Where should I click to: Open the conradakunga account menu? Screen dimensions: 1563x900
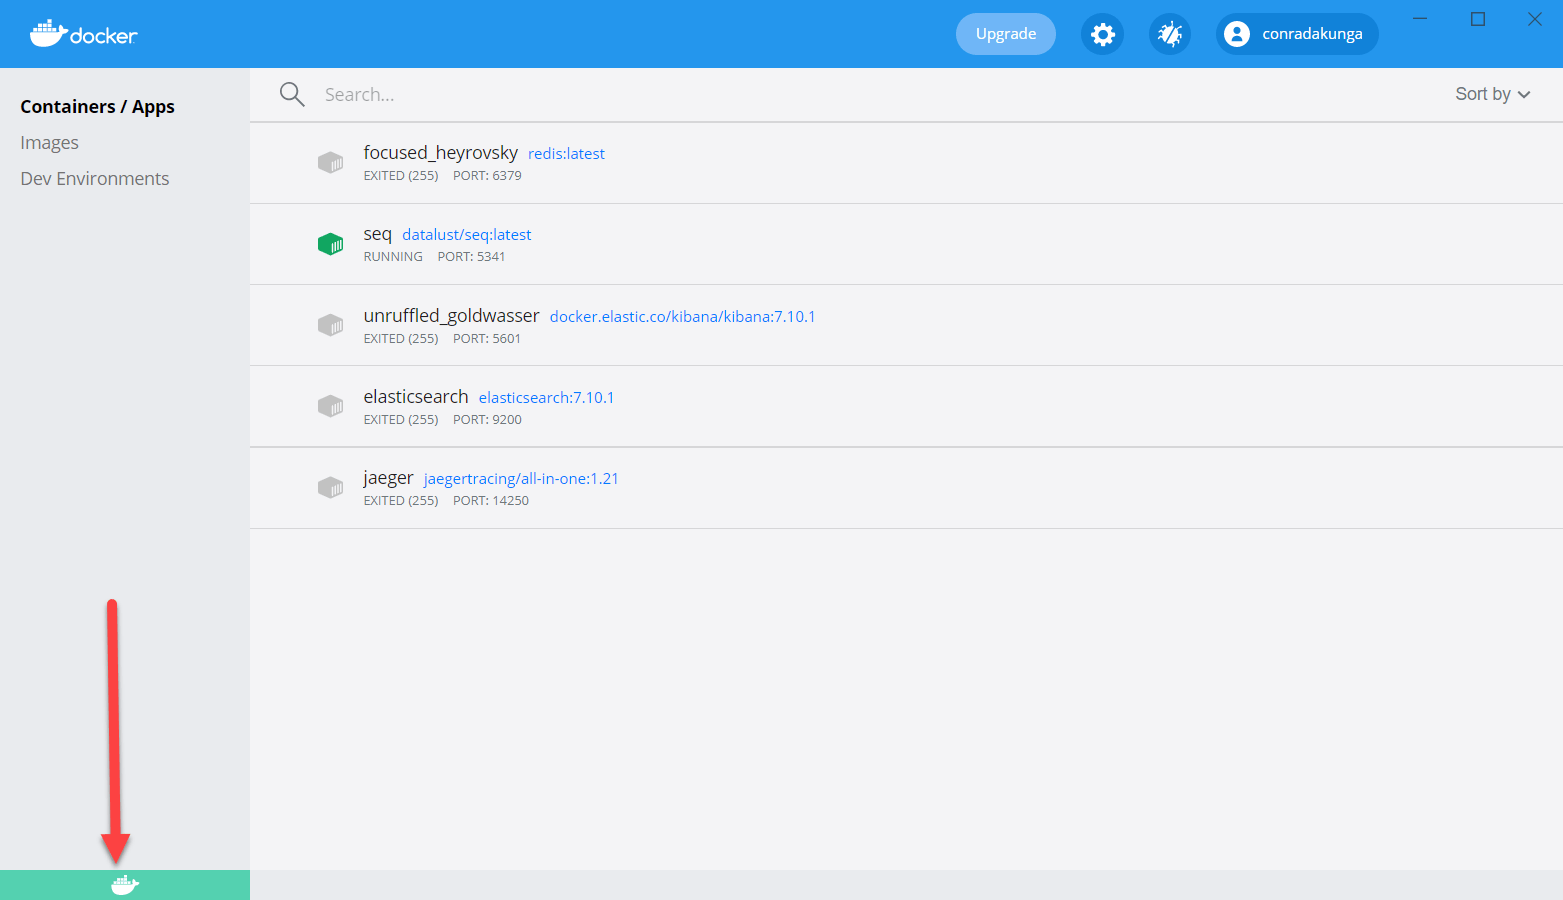click(x=1296, y=34)
